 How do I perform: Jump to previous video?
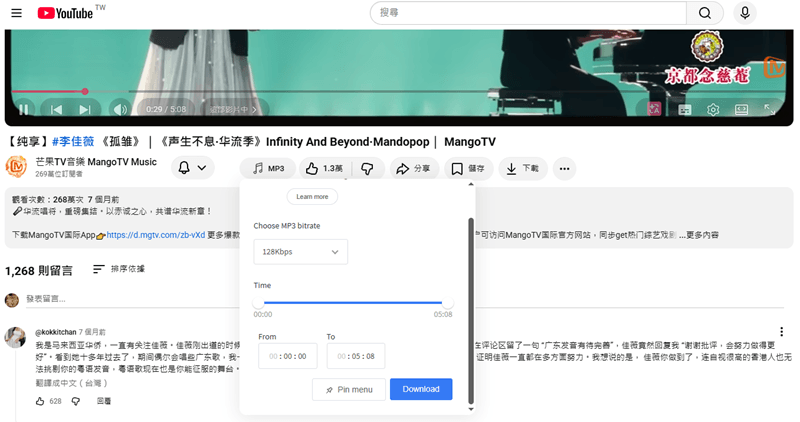(56, 109)
